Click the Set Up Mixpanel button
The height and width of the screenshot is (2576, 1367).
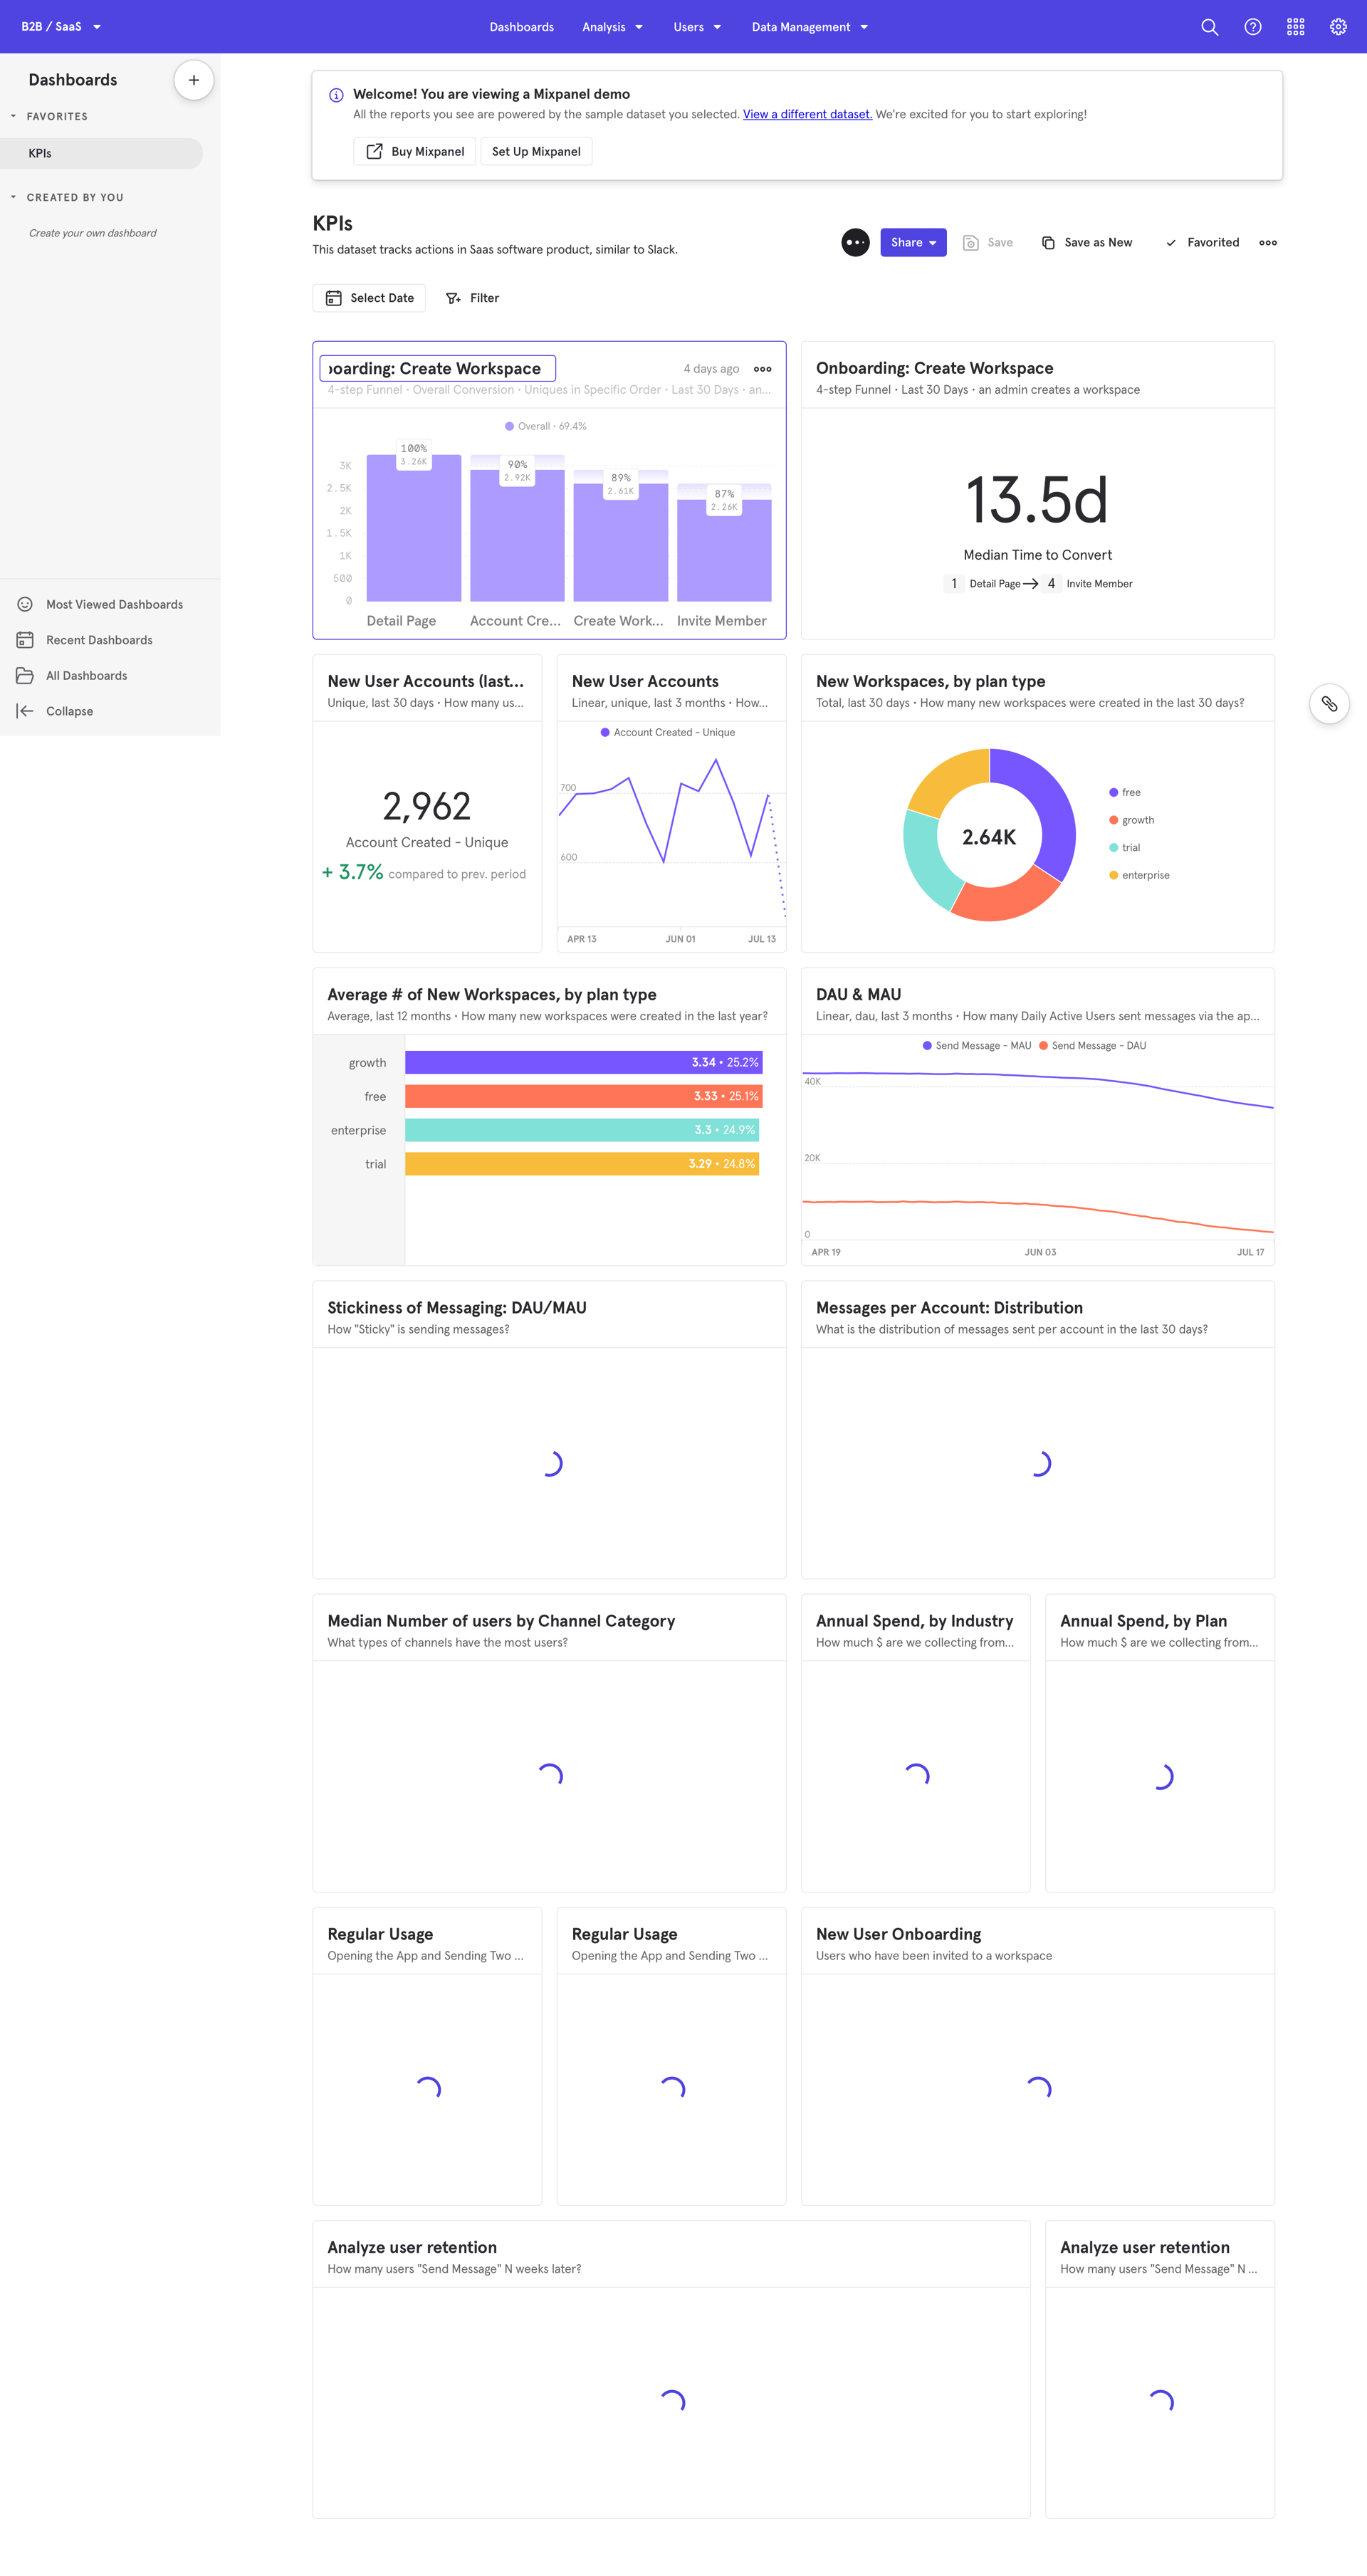[536, 151]
